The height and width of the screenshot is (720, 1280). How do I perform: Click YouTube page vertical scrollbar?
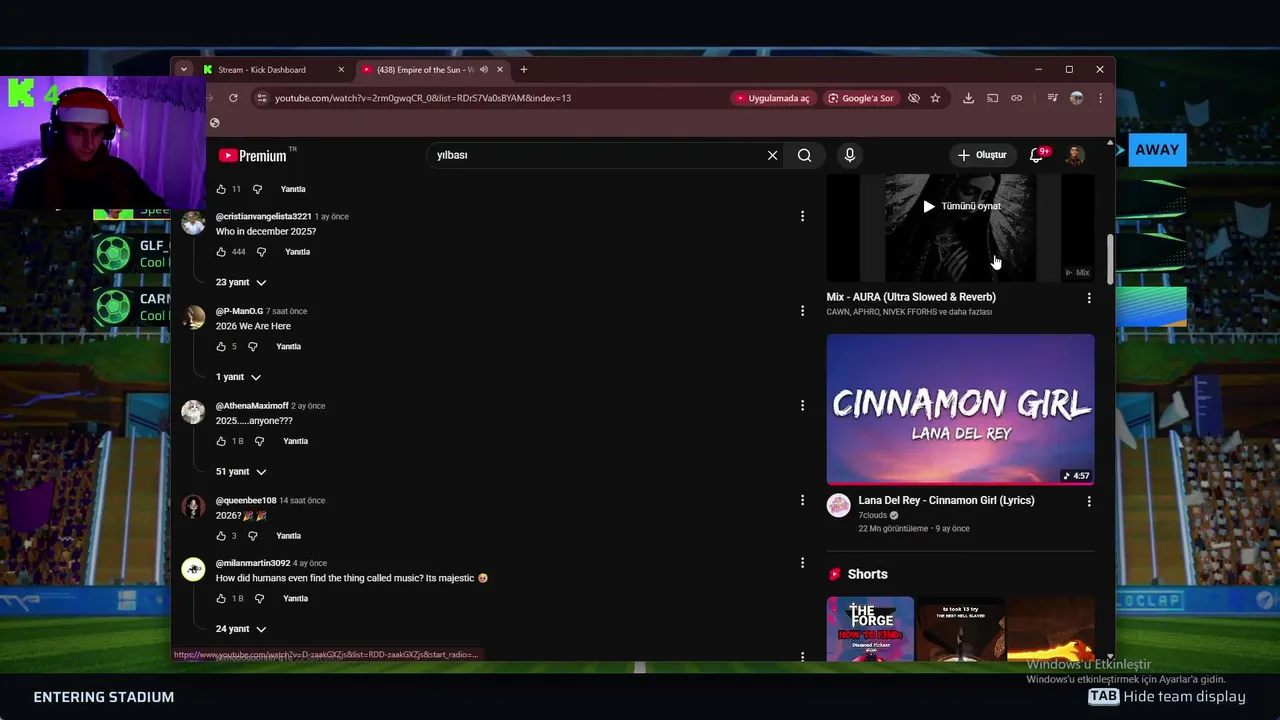point(1109,259)
